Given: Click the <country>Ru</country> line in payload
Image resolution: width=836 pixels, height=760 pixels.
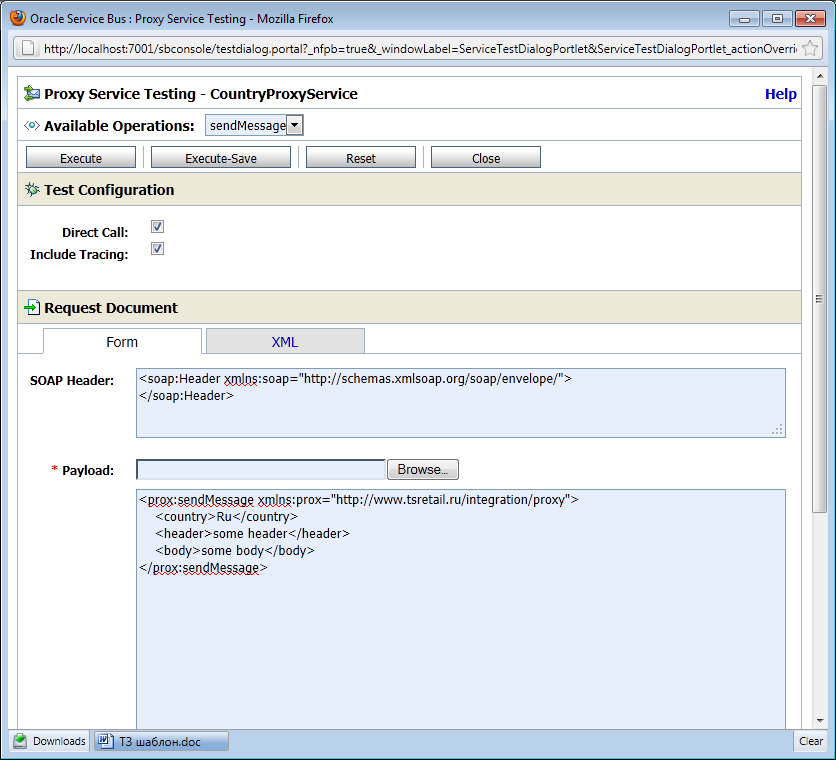Looking at the screenshot, I should pyautogui.click(x=227, y=516).
